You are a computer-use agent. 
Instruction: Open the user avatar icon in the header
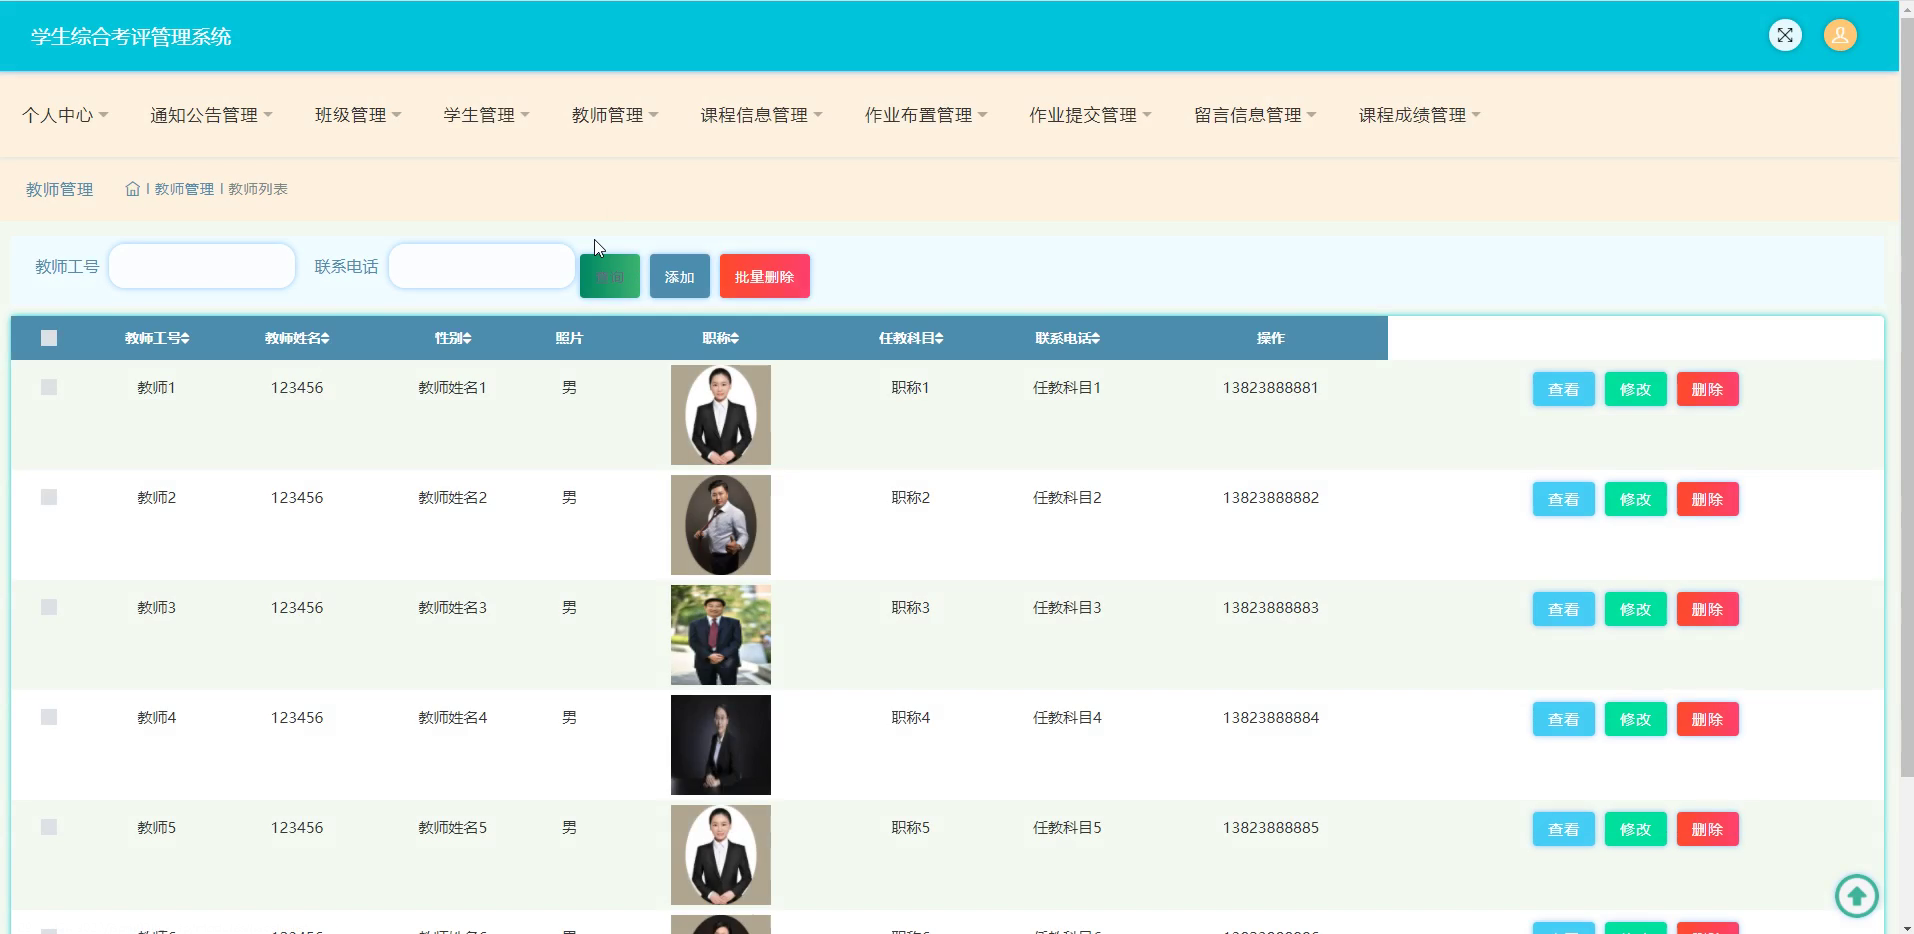click(1840, 35)
